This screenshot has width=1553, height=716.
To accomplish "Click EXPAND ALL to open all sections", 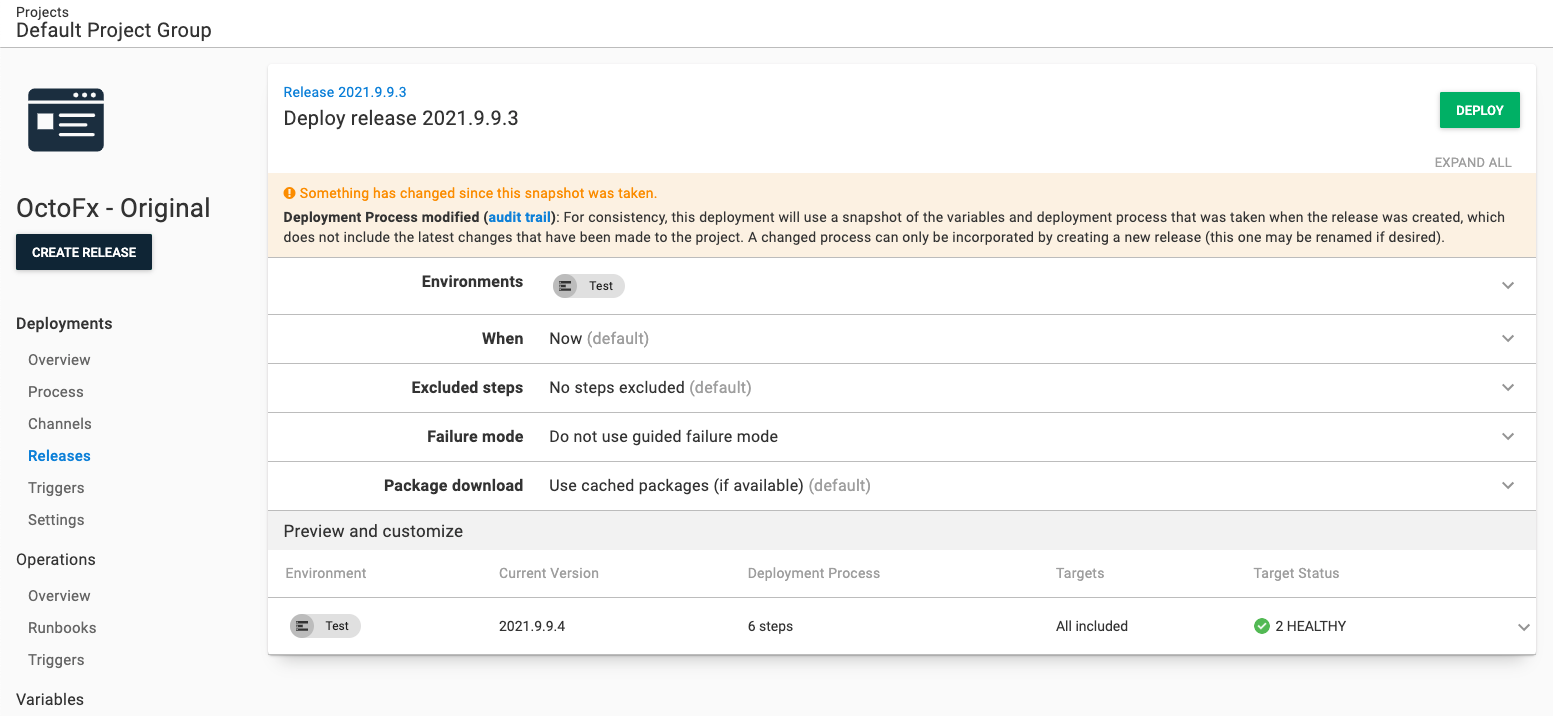I will 1473,161.
